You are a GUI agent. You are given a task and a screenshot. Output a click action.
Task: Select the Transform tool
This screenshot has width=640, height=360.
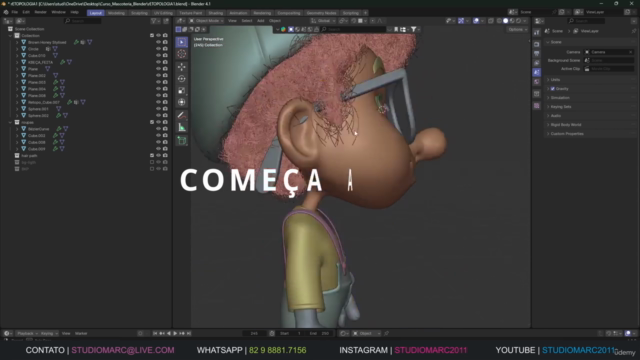coord(182,102)
